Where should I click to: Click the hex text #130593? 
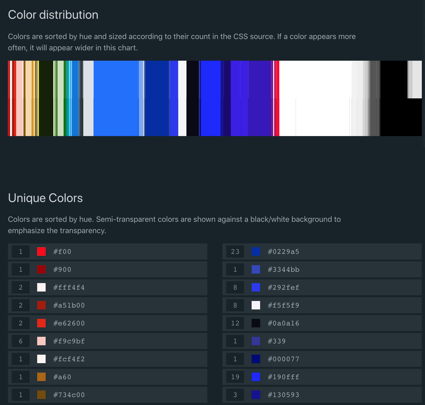click(284, 395)
